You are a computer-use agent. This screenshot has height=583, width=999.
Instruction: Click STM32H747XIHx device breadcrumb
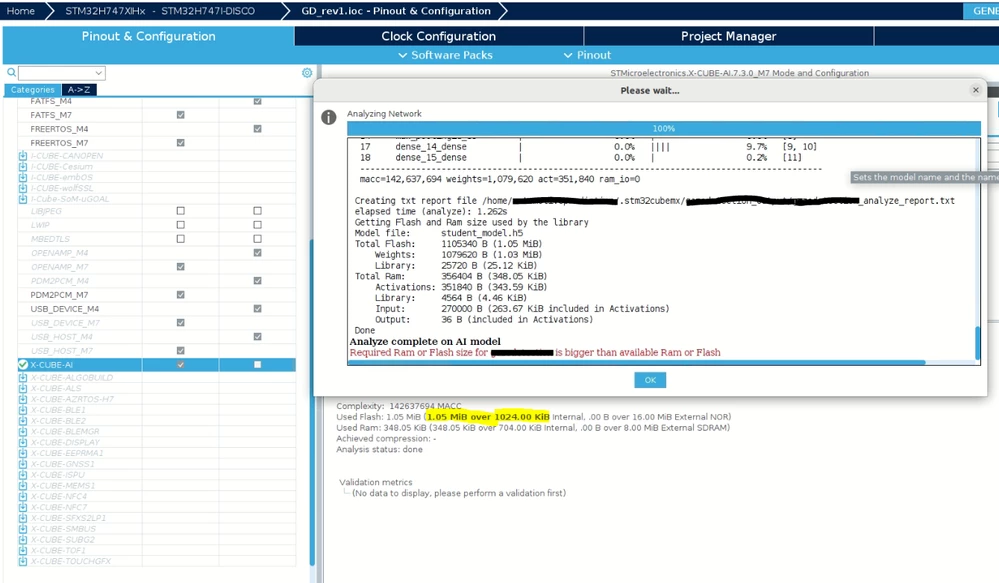click(160, 11)
